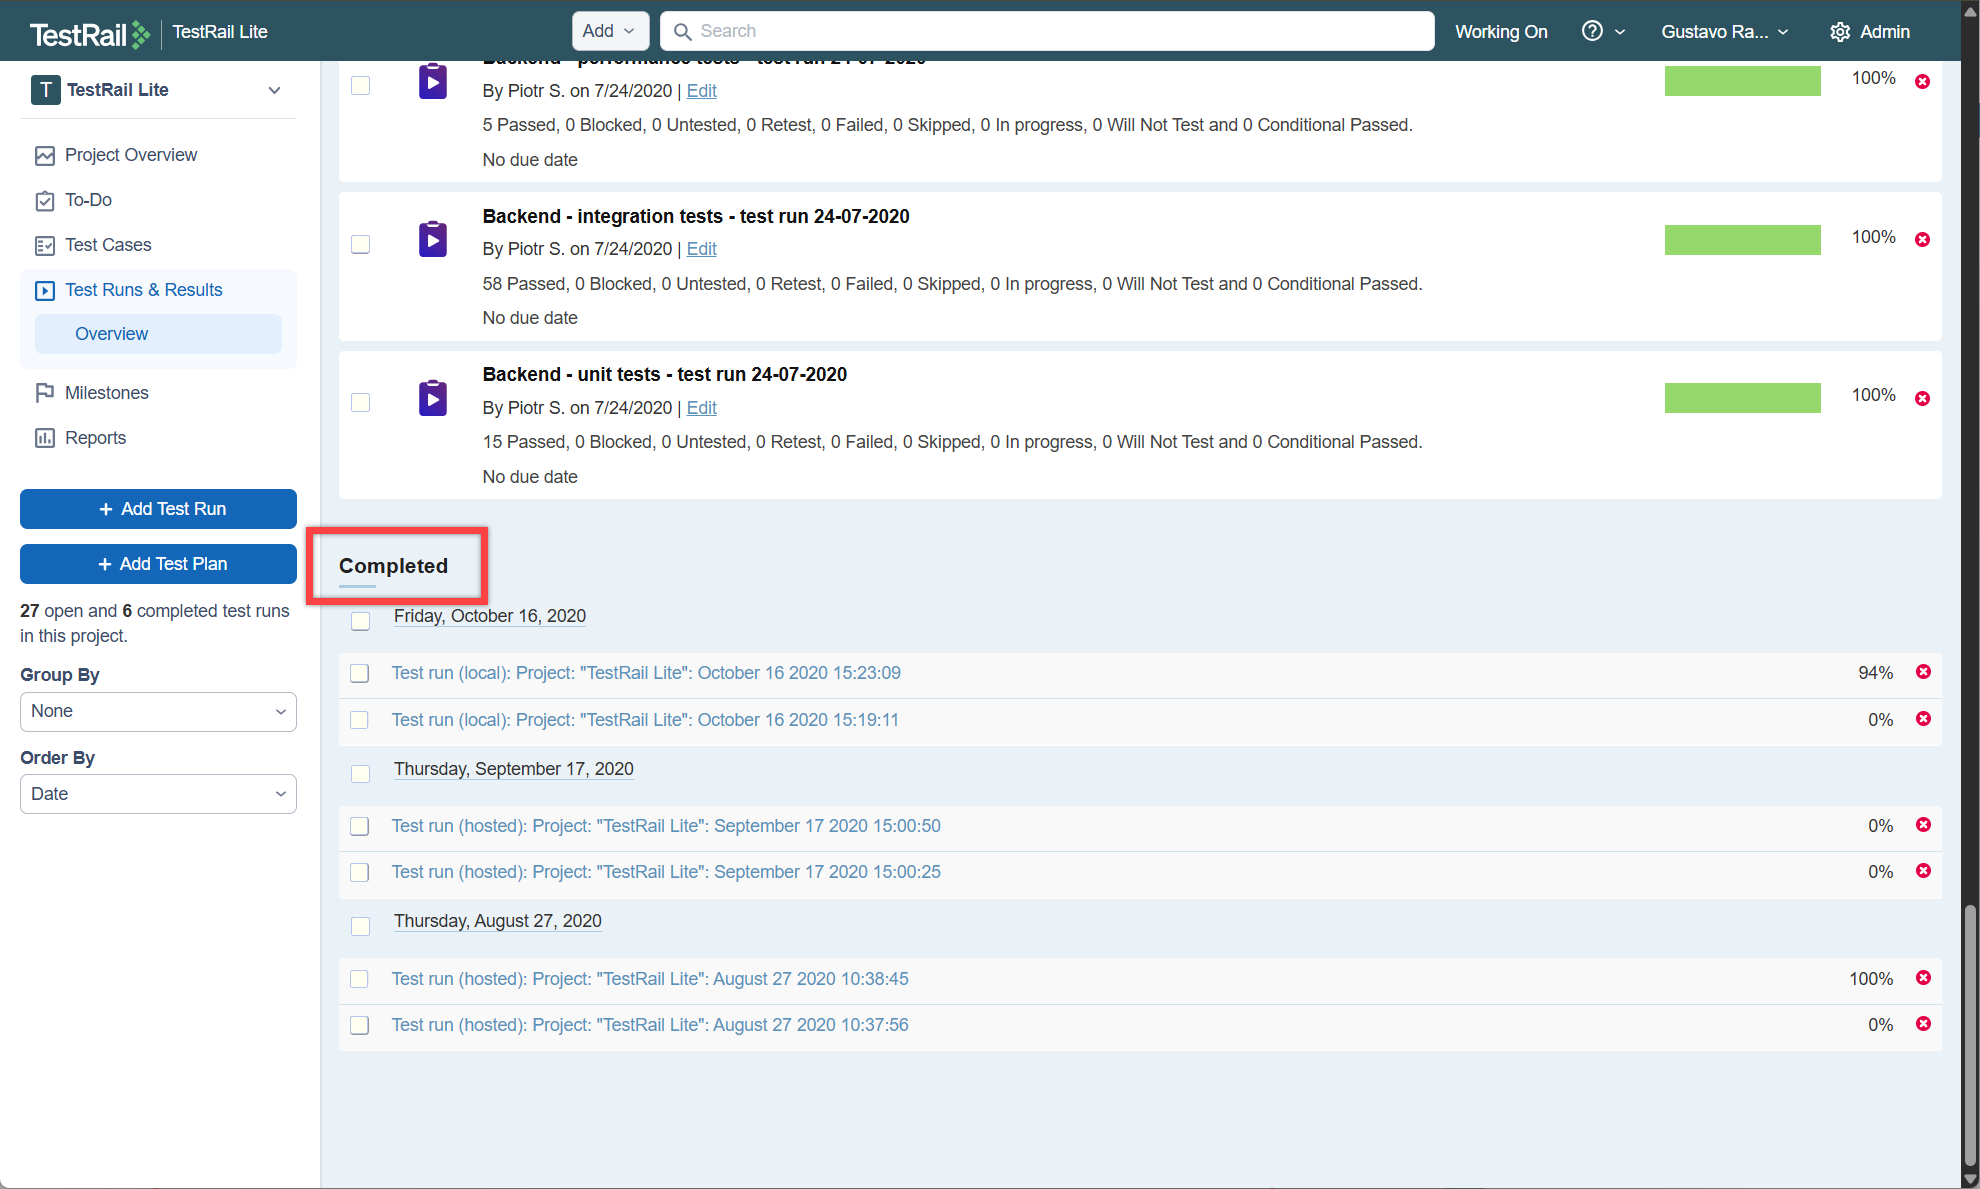The height and width of the screenshot is (1189, 1980).
Task: Click the Backend unit tests run icon
Action: pos(432,398)
